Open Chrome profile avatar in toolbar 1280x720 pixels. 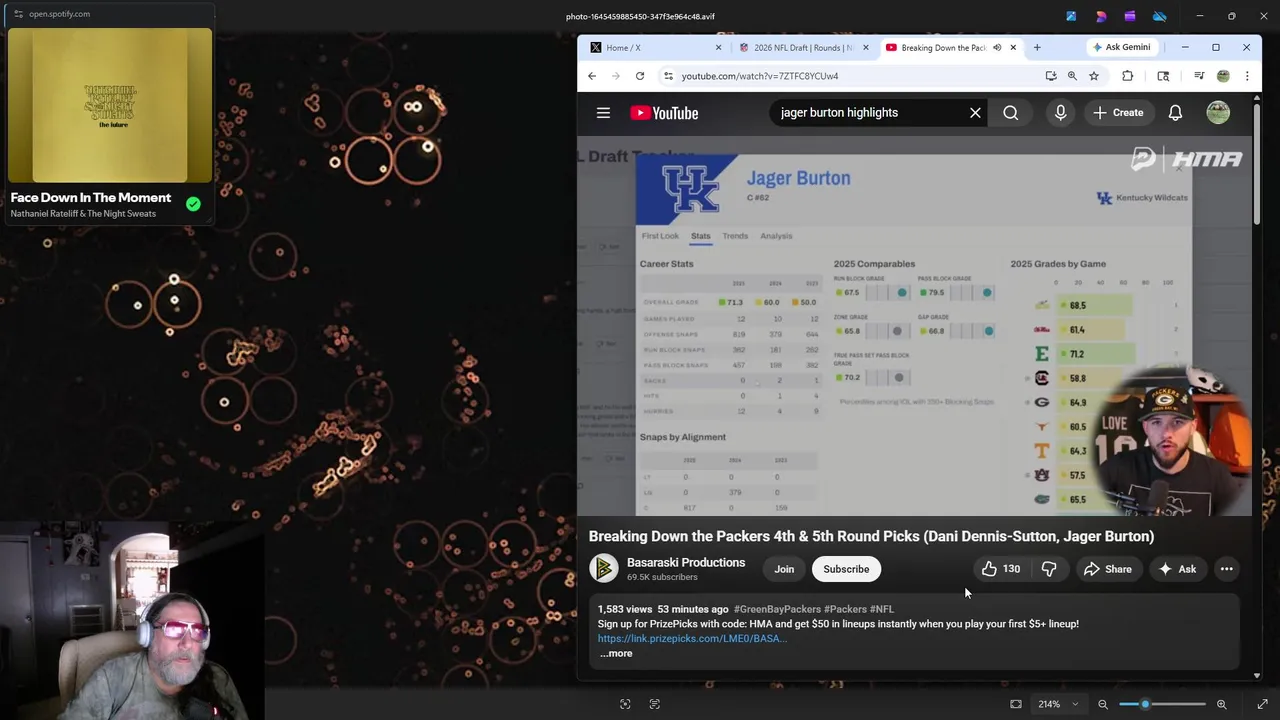(1223, 76)
